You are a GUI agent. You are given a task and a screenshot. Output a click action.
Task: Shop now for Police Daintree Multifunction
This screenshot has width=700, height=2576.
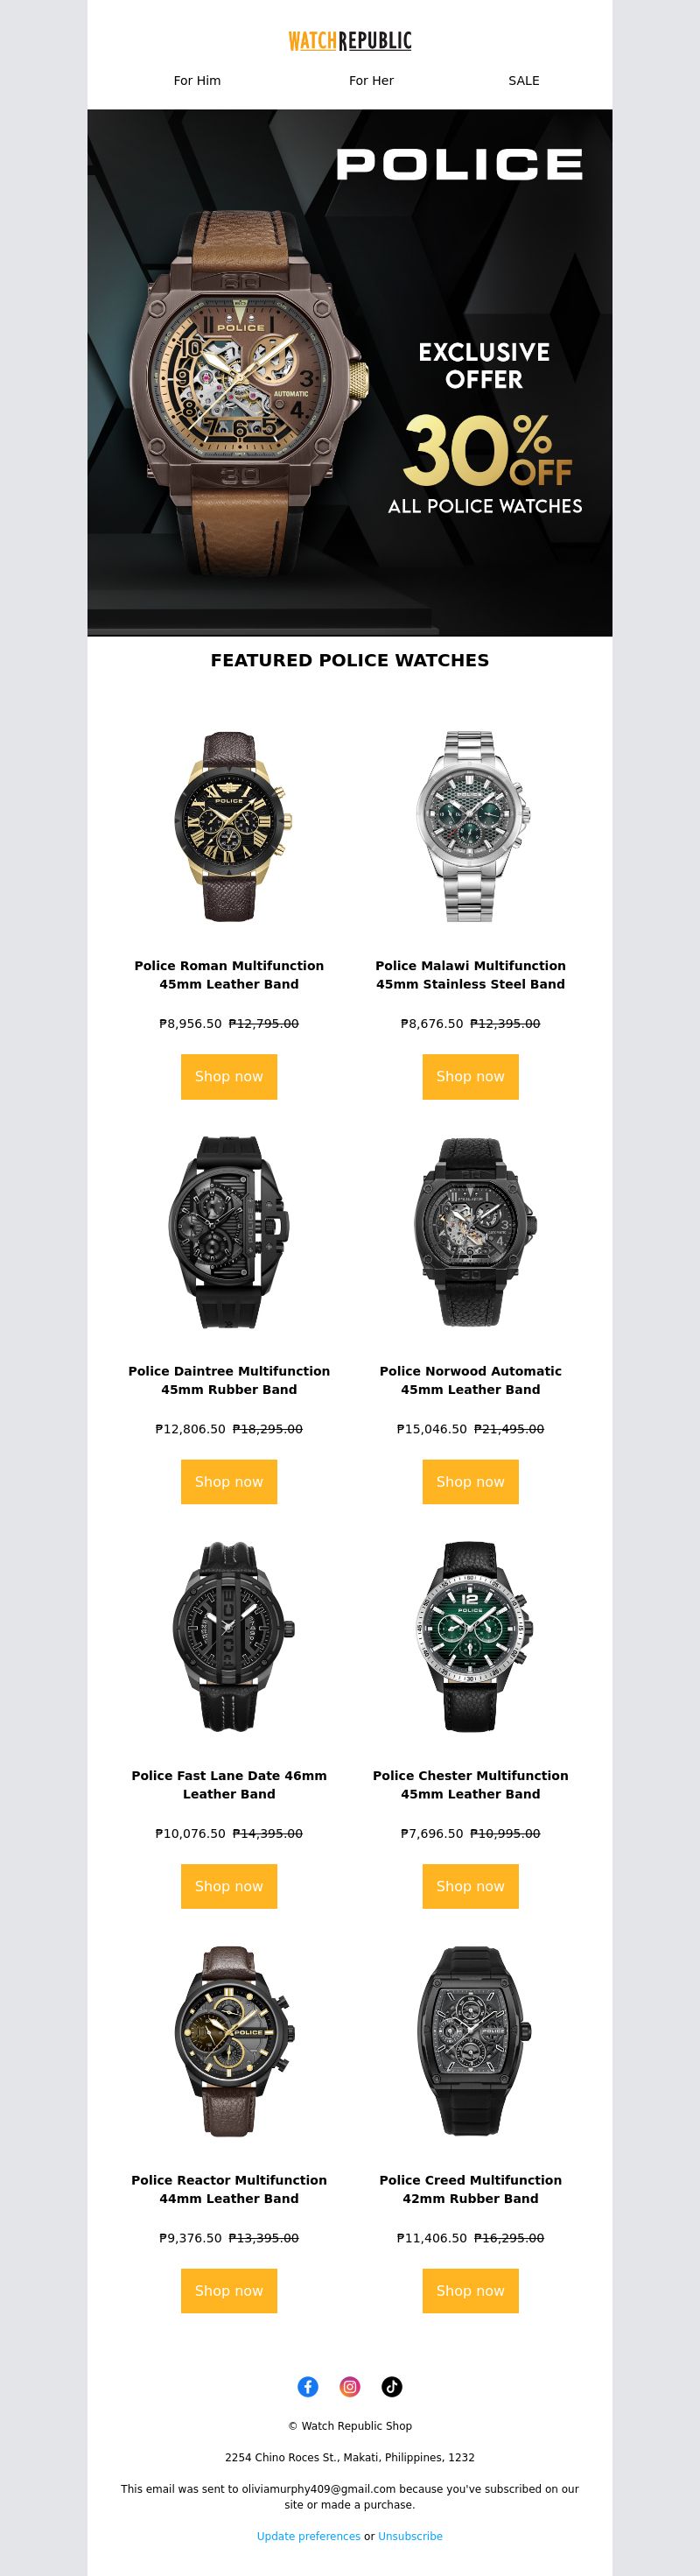pos(229,1482)
